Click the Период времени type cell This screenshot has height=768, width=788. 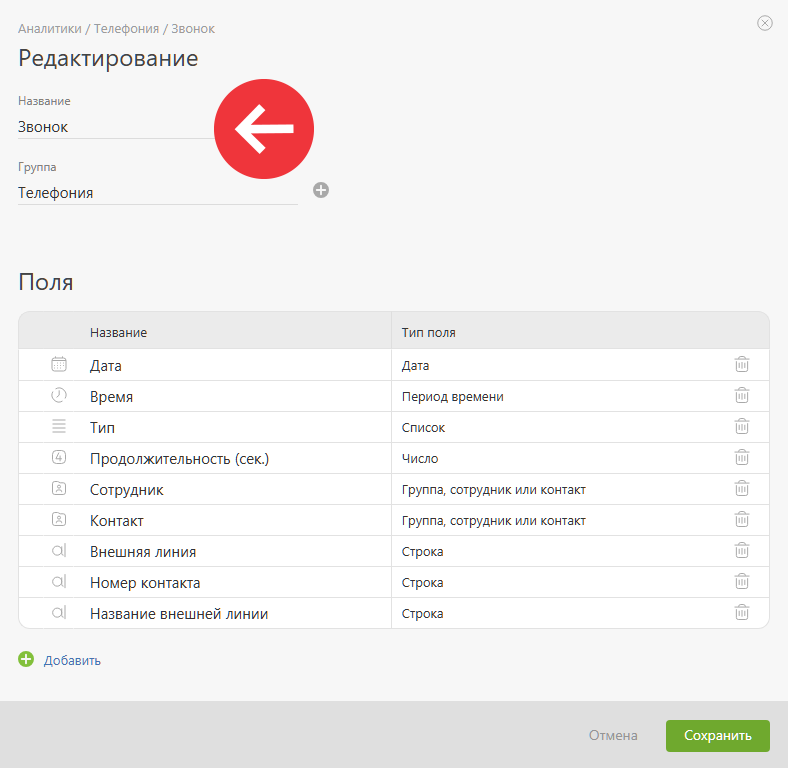[452, 397]
